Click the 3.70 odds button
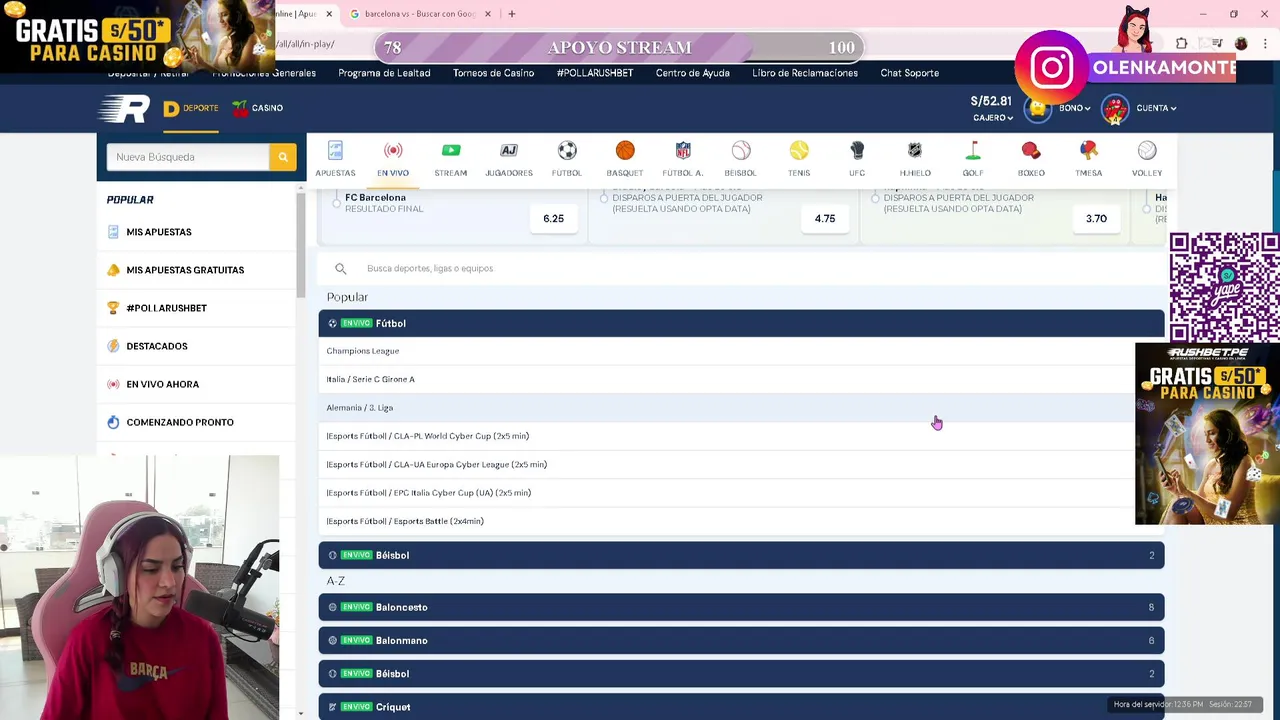1280x720 pixels. (x=1096, y=218)
